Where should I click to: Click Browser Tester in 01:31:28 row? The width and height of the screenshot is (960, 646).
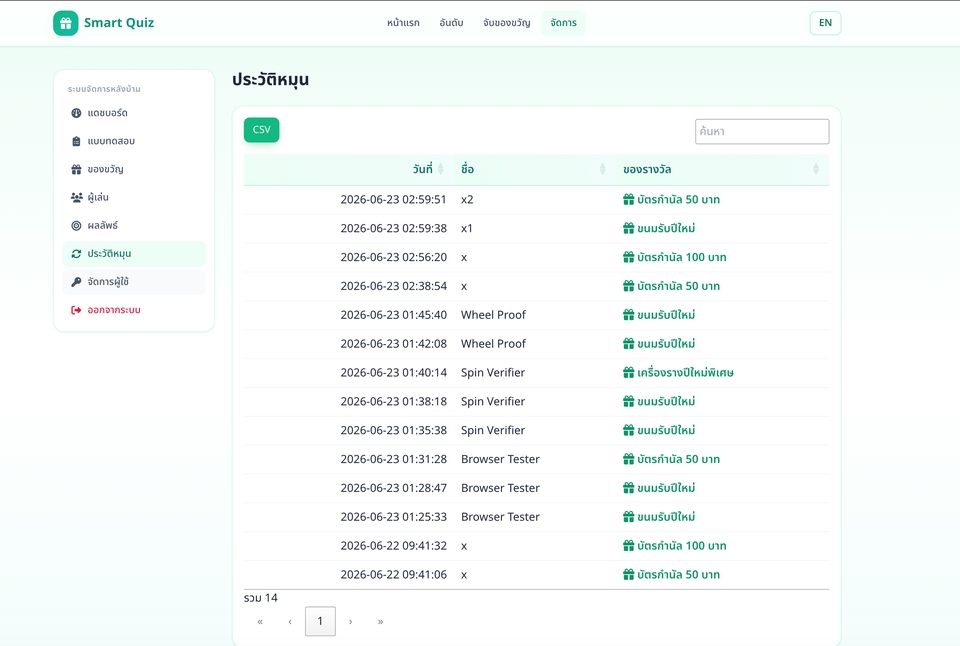coord(500,459)
